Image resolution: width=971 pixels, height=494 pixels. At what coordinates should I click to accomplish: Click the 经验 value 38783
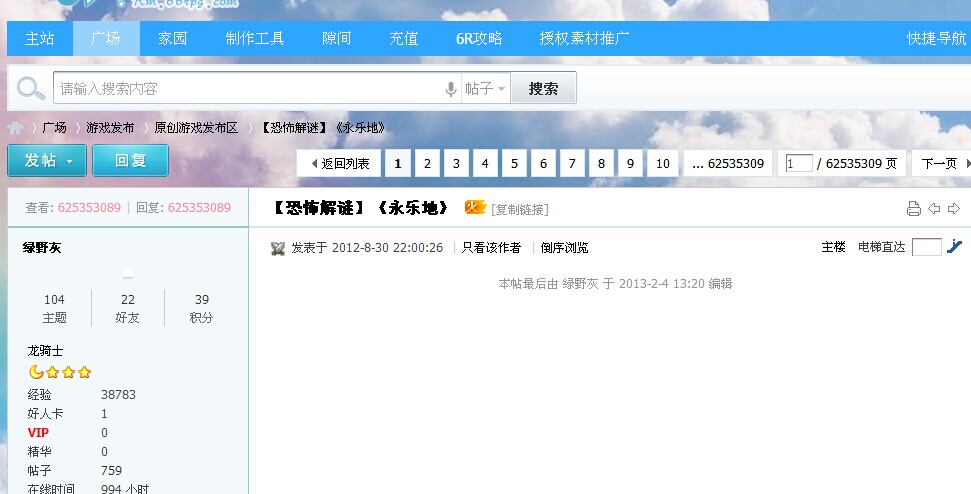pyautogui.click(x=118, y=394)
